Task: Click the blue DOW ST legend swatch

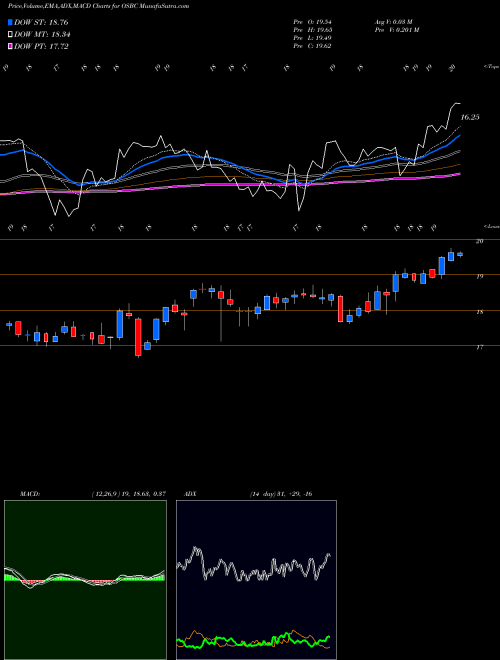Action: pyautogui.click(x=11, y=23)
